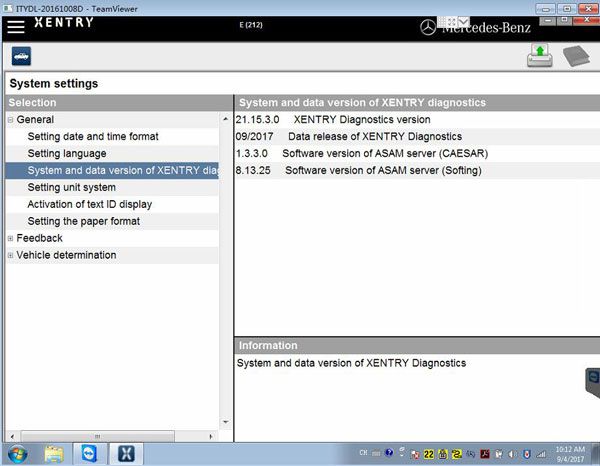Screen dimensions: 600x466
Task: Click the yellow 22 tray icon
Action: pos(429,454)
